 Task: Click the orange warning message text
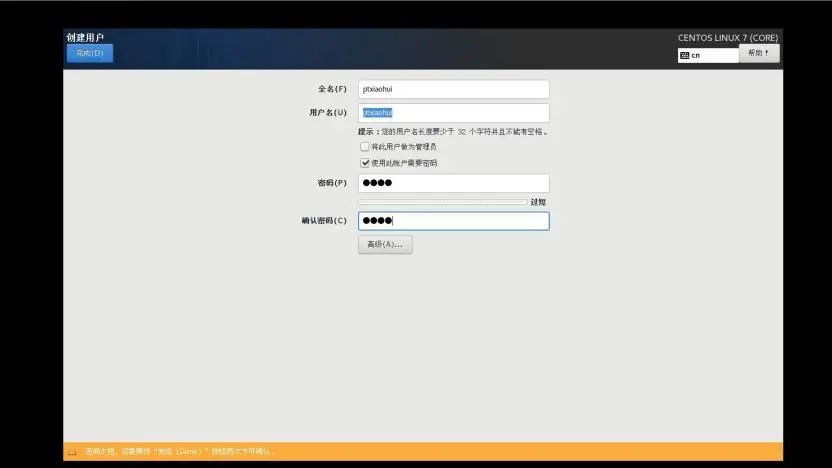coord(179,452)
